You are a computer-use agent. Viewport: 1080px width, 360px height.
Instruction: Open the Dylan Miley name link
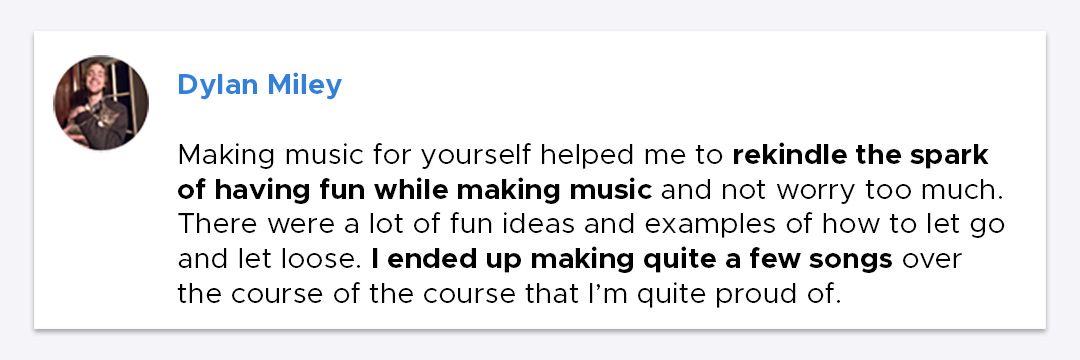(x=260, y=85)
